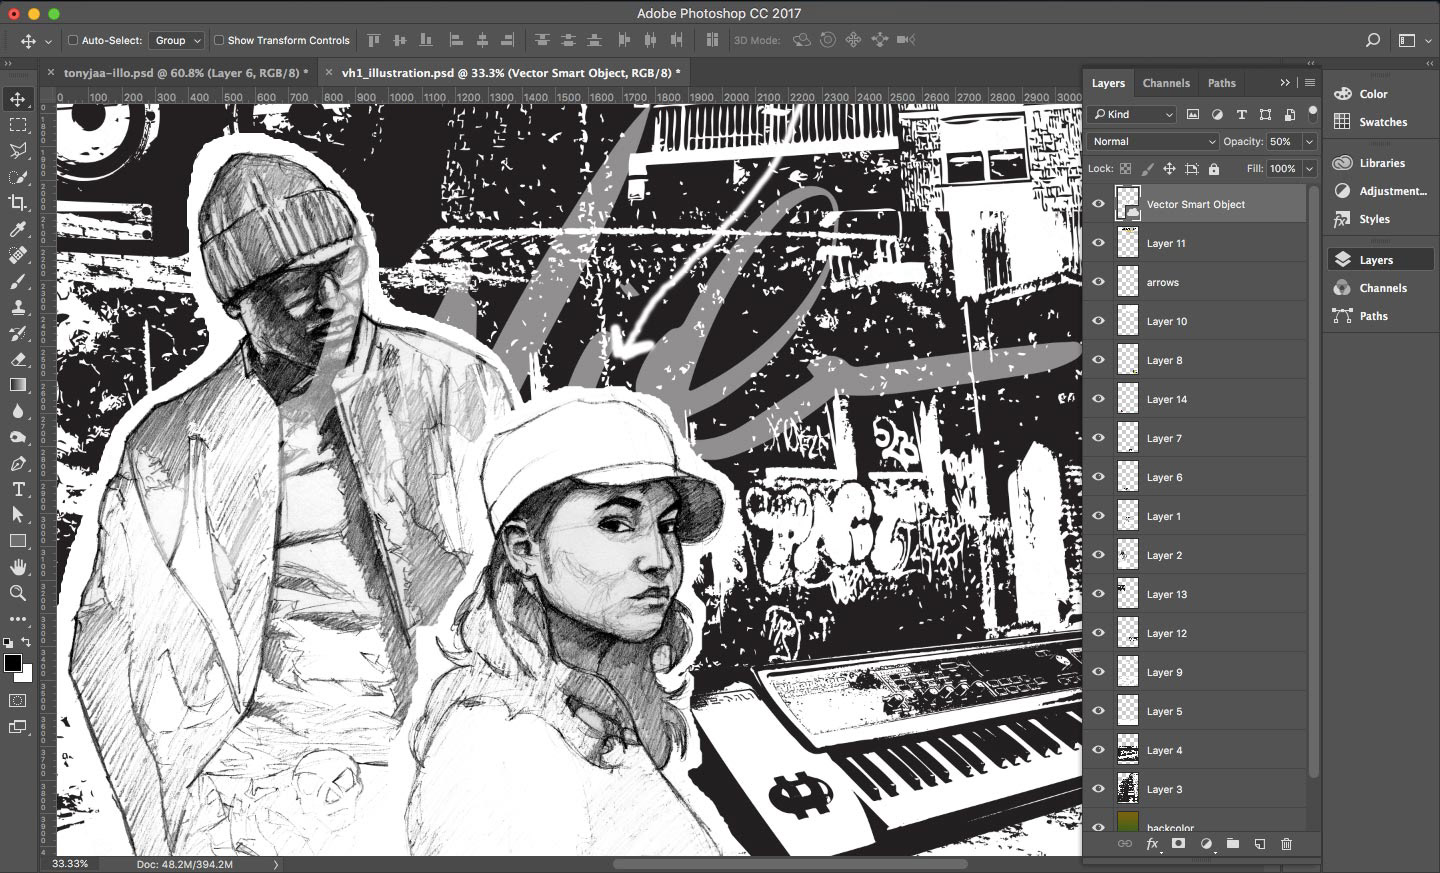The width and height of the screenshot is (1440, 873).
Task: Create a new group folder
Action: coord(1233,844)
